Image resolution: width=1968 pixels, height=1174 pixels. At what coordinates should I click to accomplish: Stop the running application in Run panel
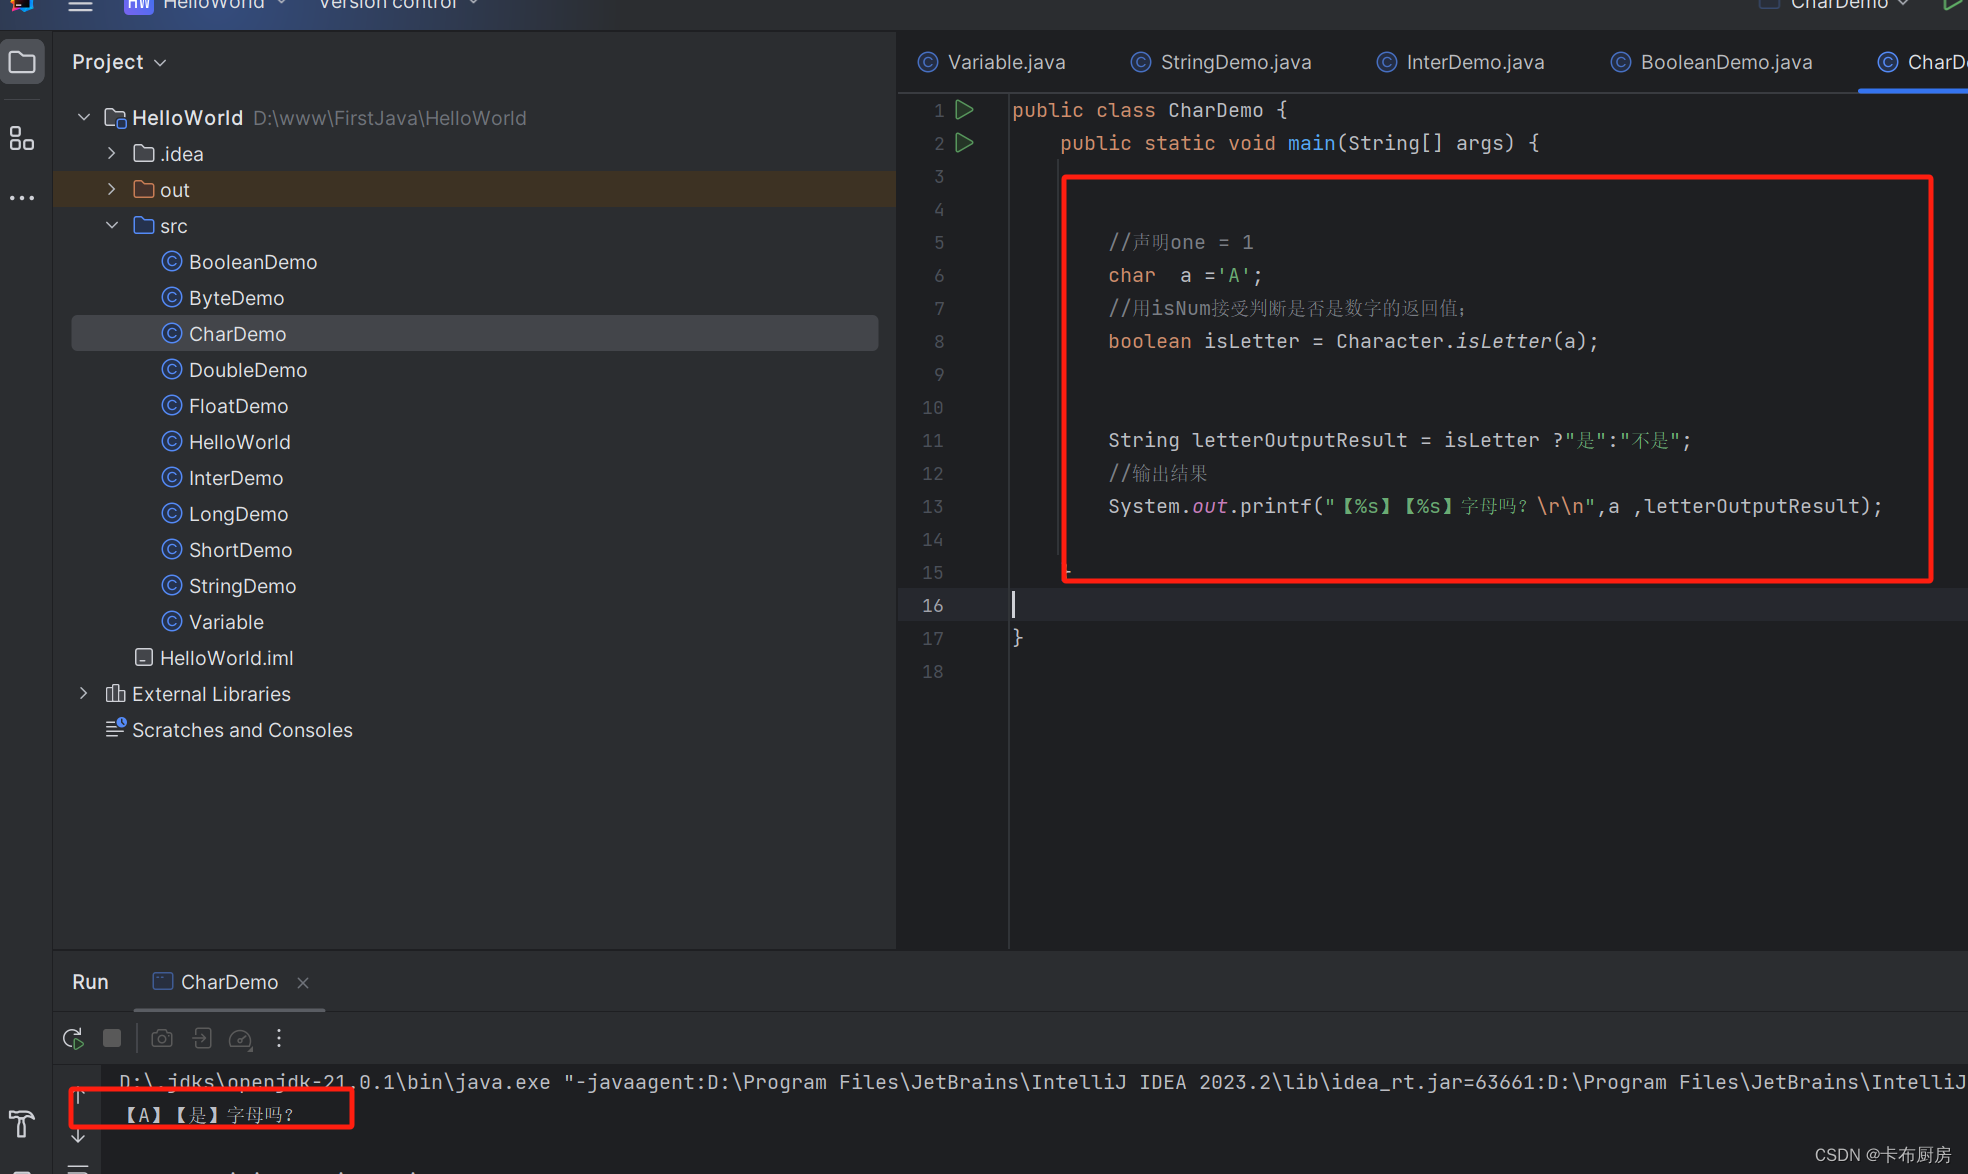(111, 1038)
